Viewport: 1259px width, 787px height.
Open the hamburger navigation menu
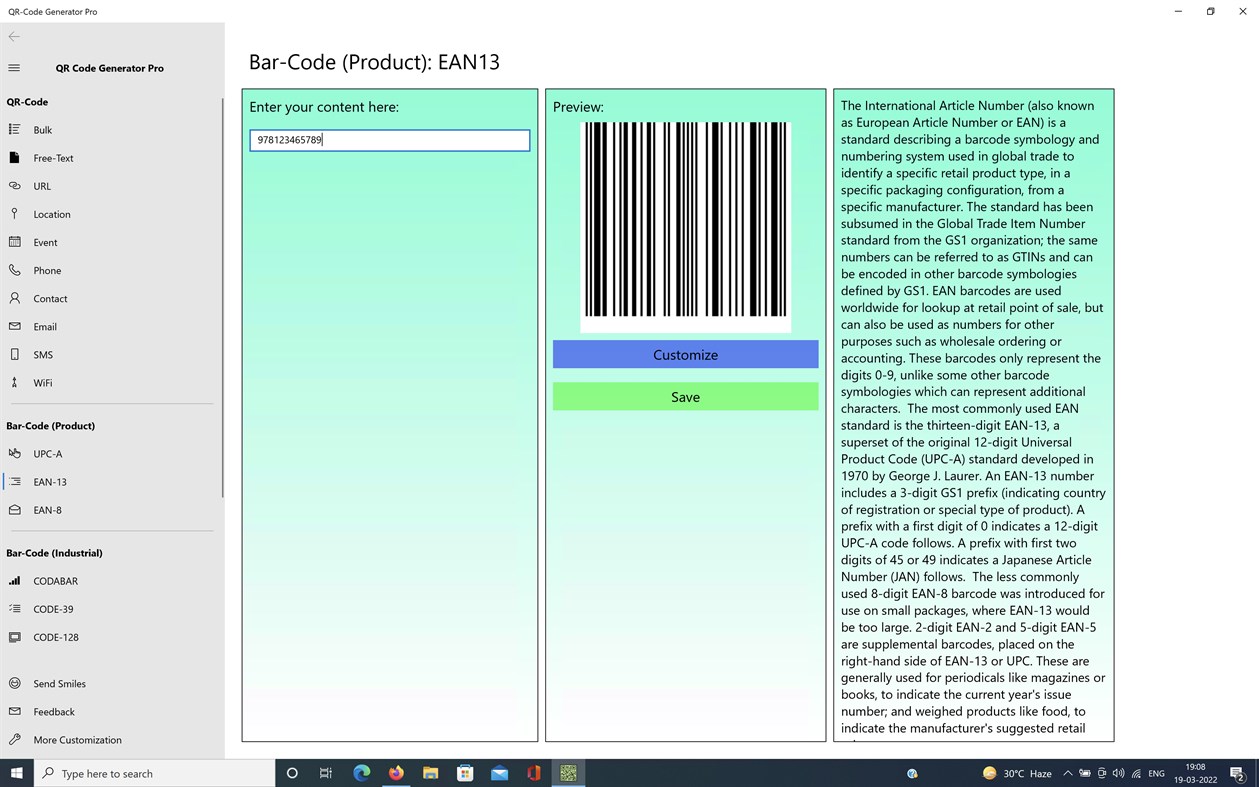(13, 68)
